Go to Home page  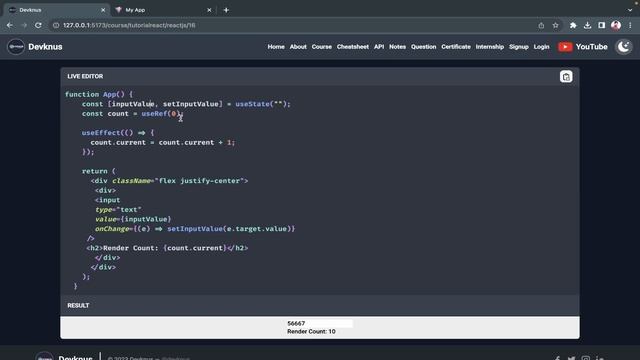tap(276, 47)
